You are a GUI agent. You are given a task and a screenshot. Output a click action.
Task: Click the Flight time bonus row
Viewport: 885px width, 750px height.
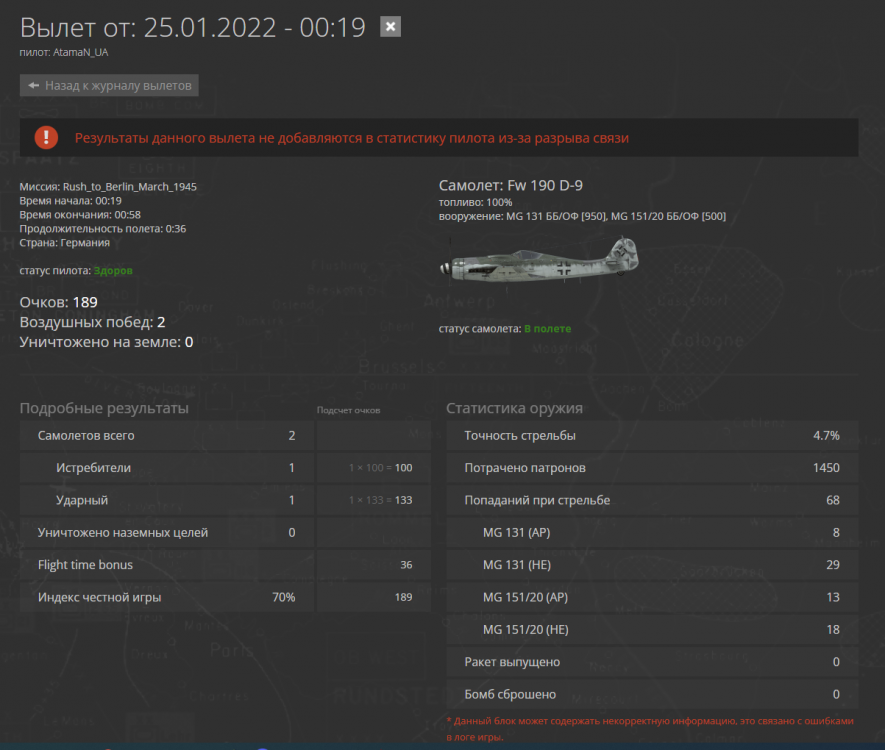tap(225, 565)
